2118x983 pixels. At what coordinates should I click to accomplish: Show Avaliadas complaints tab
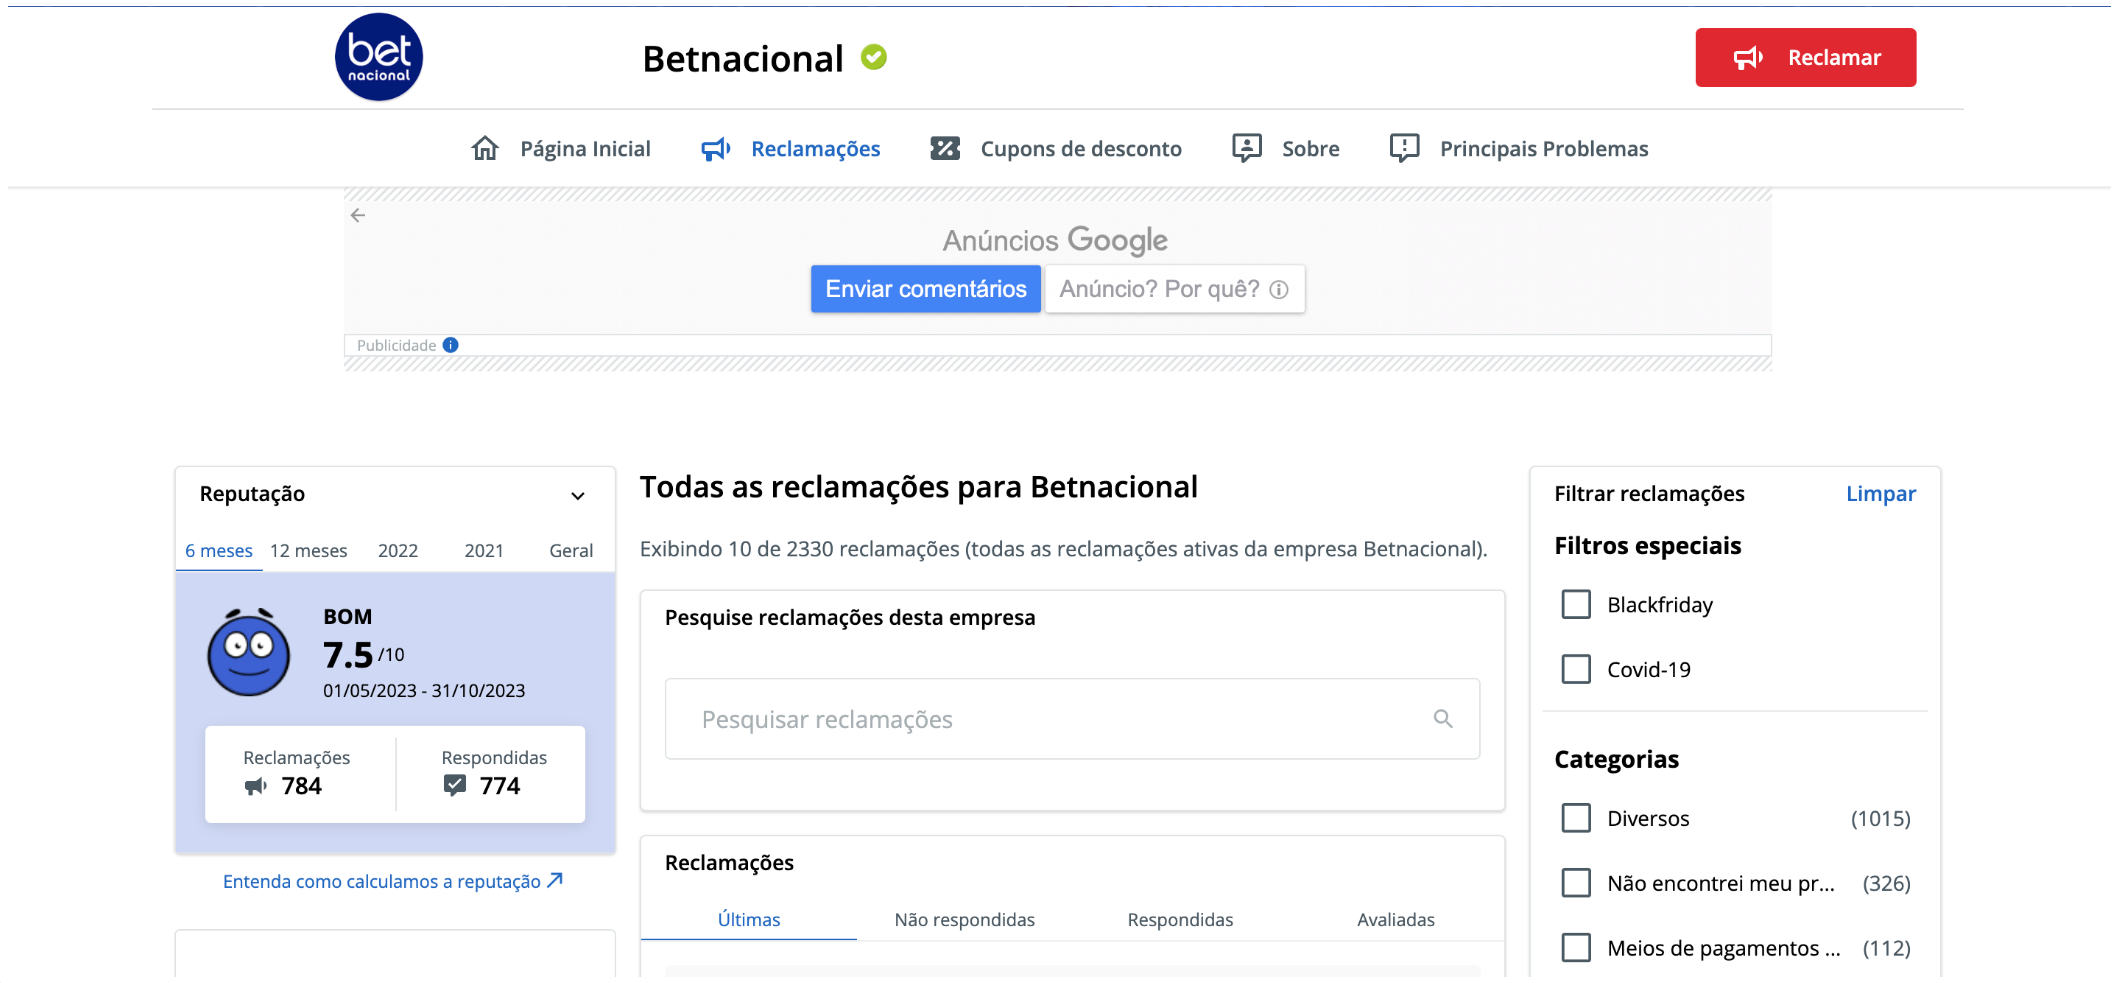[x=1396, y=920]
